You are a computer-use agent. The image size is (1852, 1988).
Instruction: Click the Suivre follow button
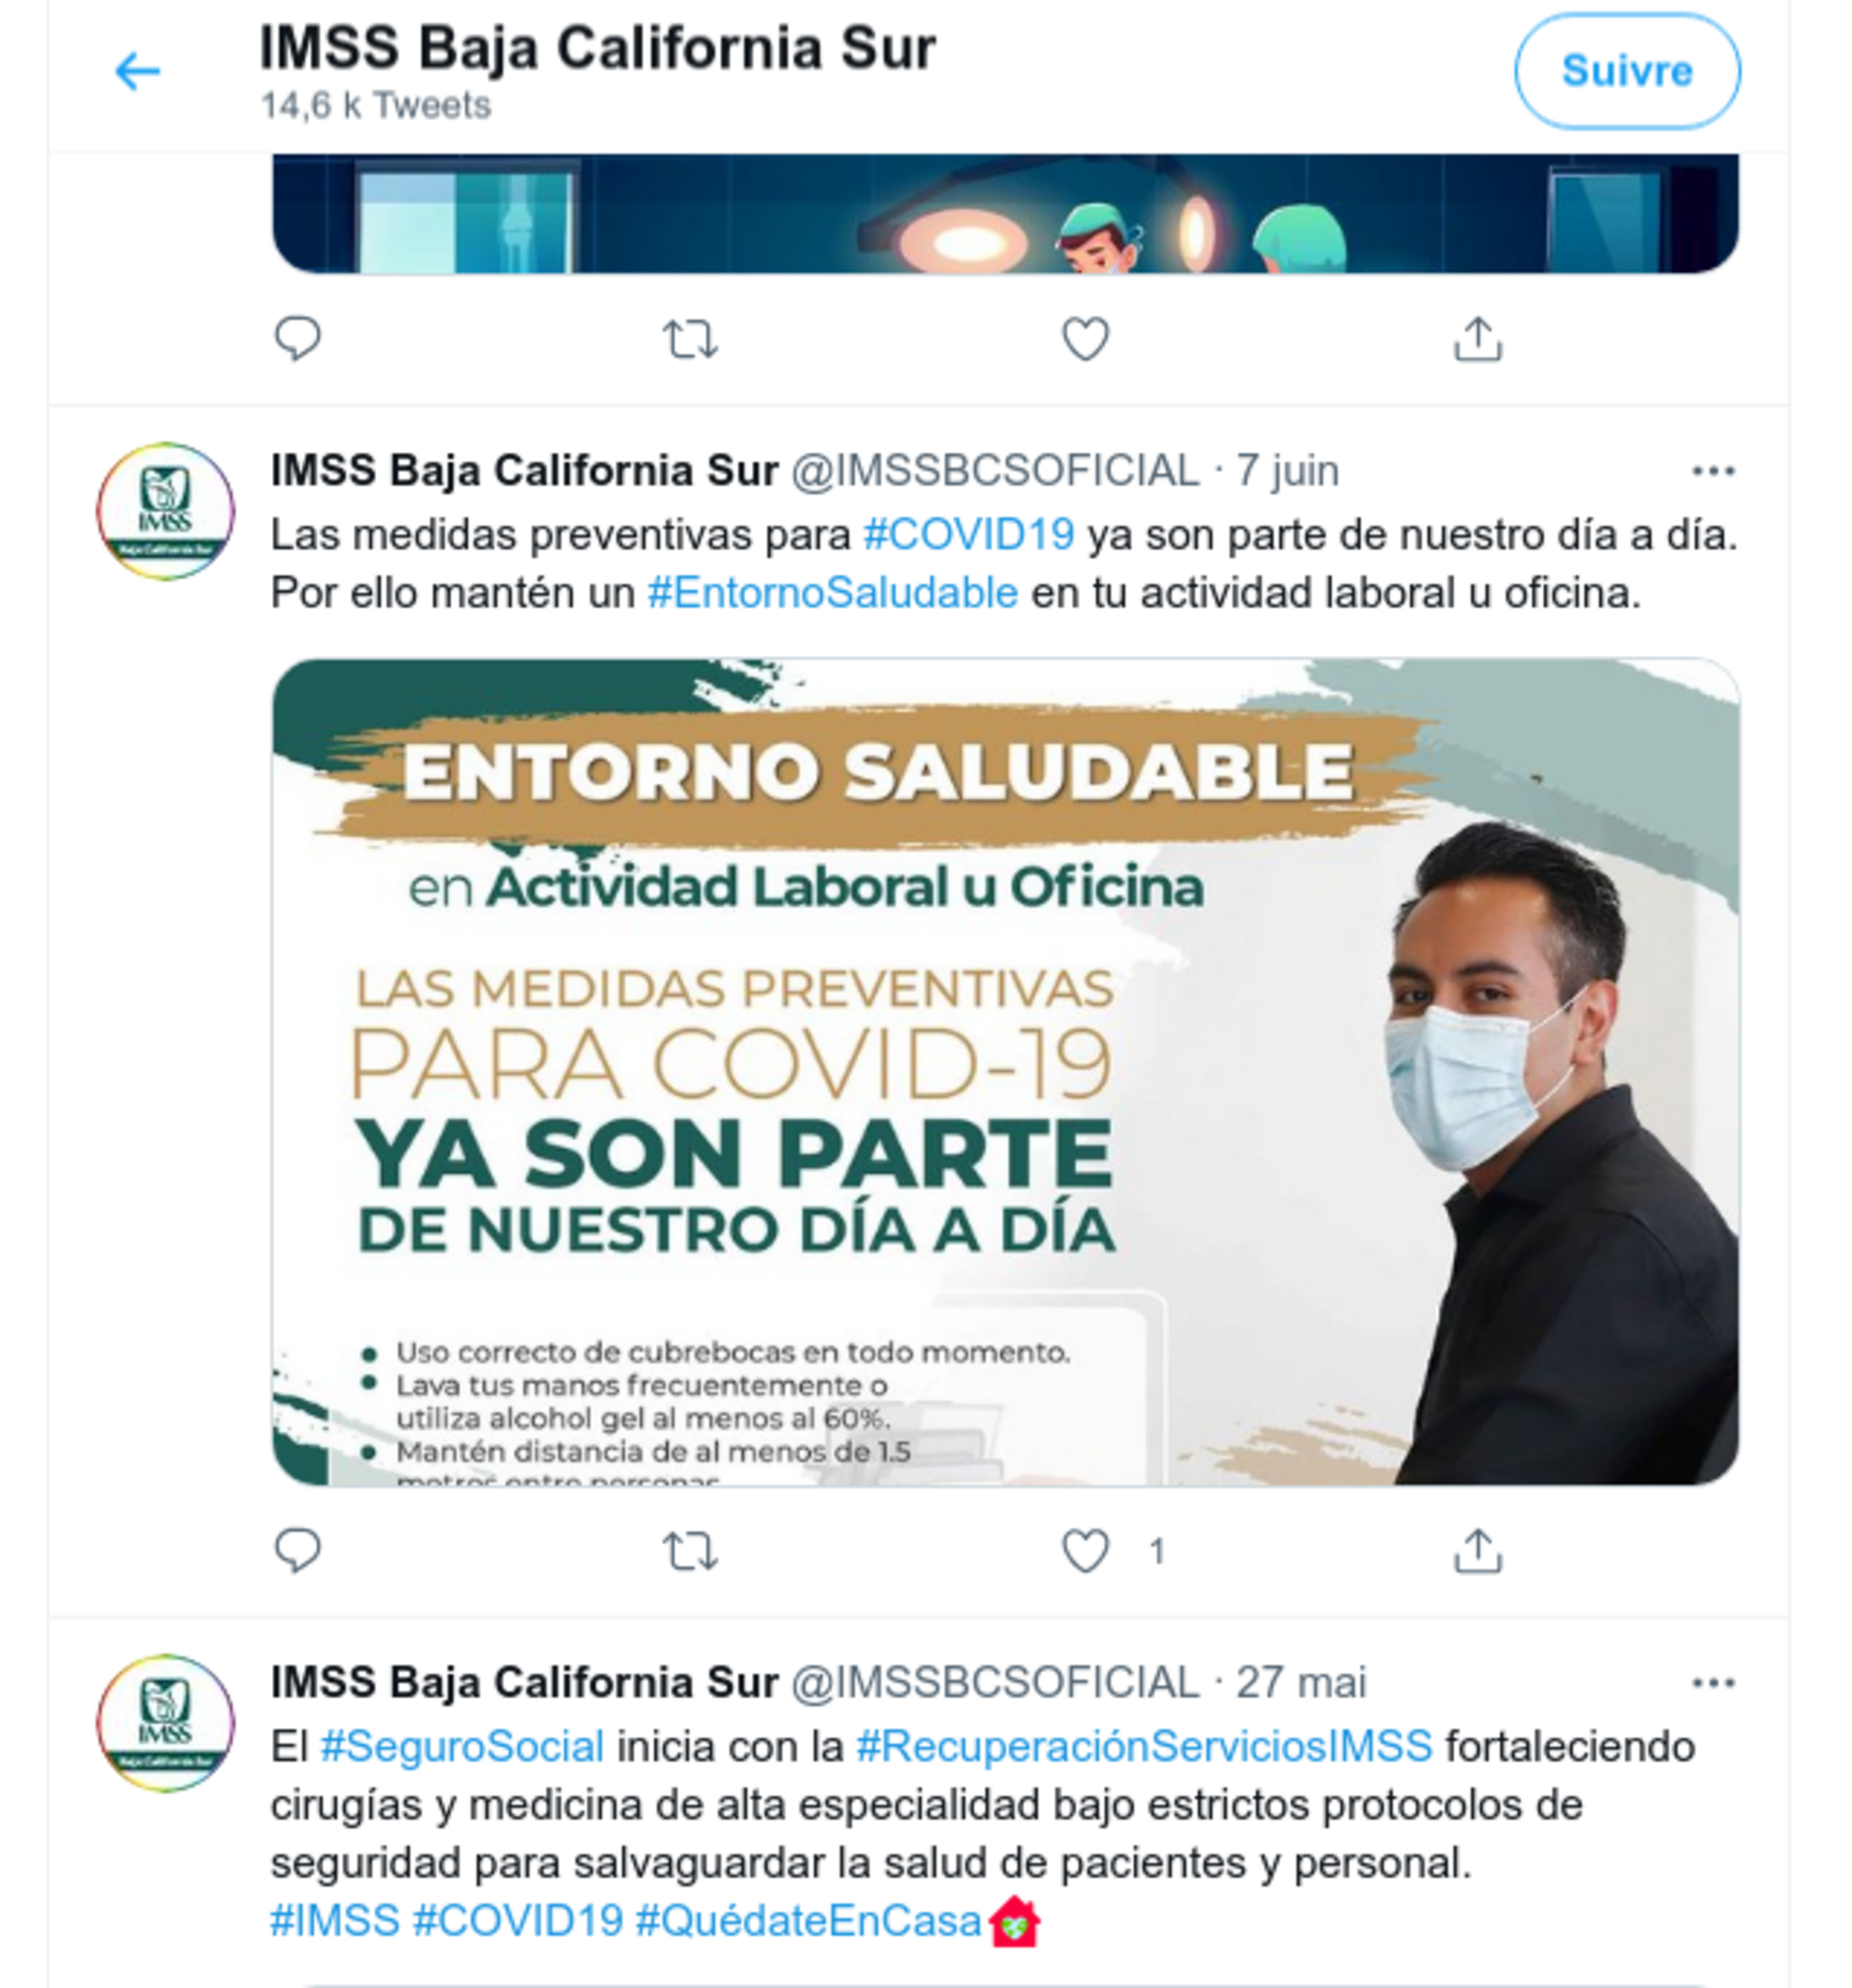pyautogui.click(x=1626, y=71)
